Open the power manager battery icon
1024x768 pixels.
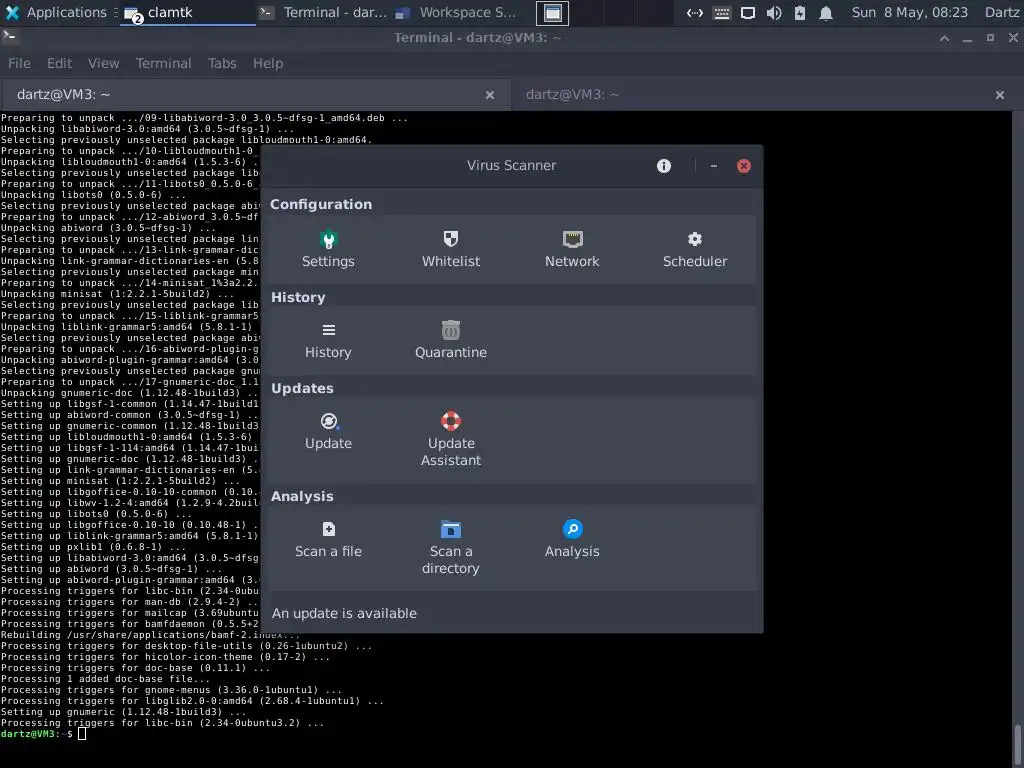coord(800,13)
